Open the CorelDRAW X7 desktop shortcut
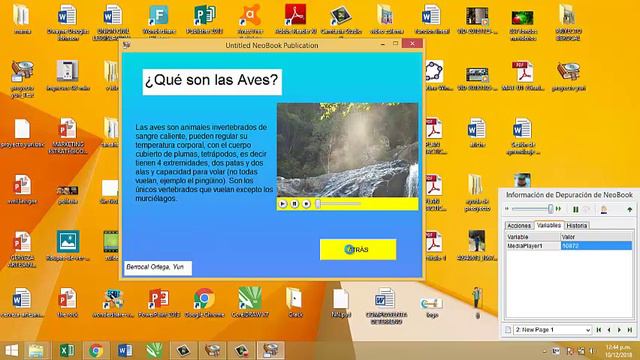Viewport: 640px width, 360px height. [250, 303]
